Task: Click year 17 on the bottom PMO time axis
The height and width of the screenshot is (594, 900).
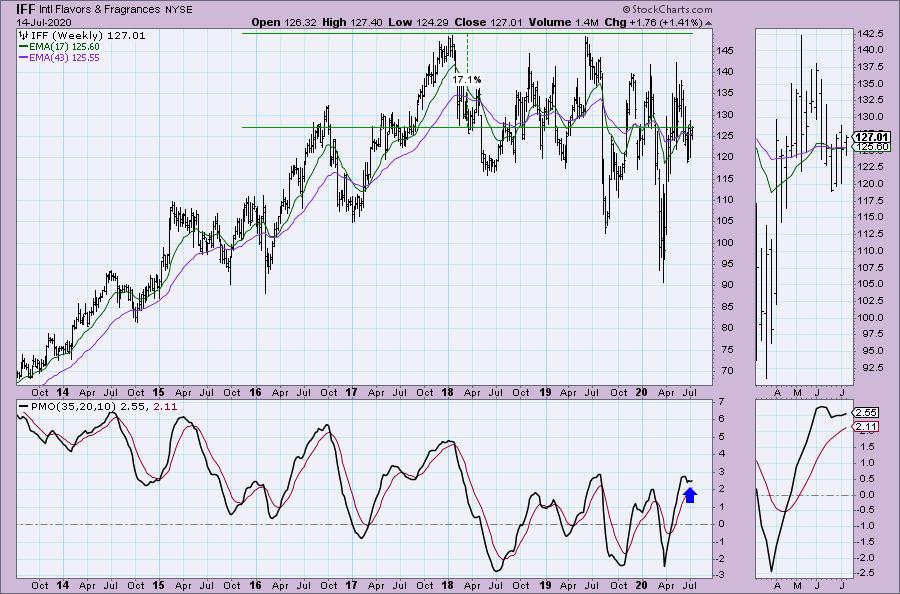Action: pos(351,585)
